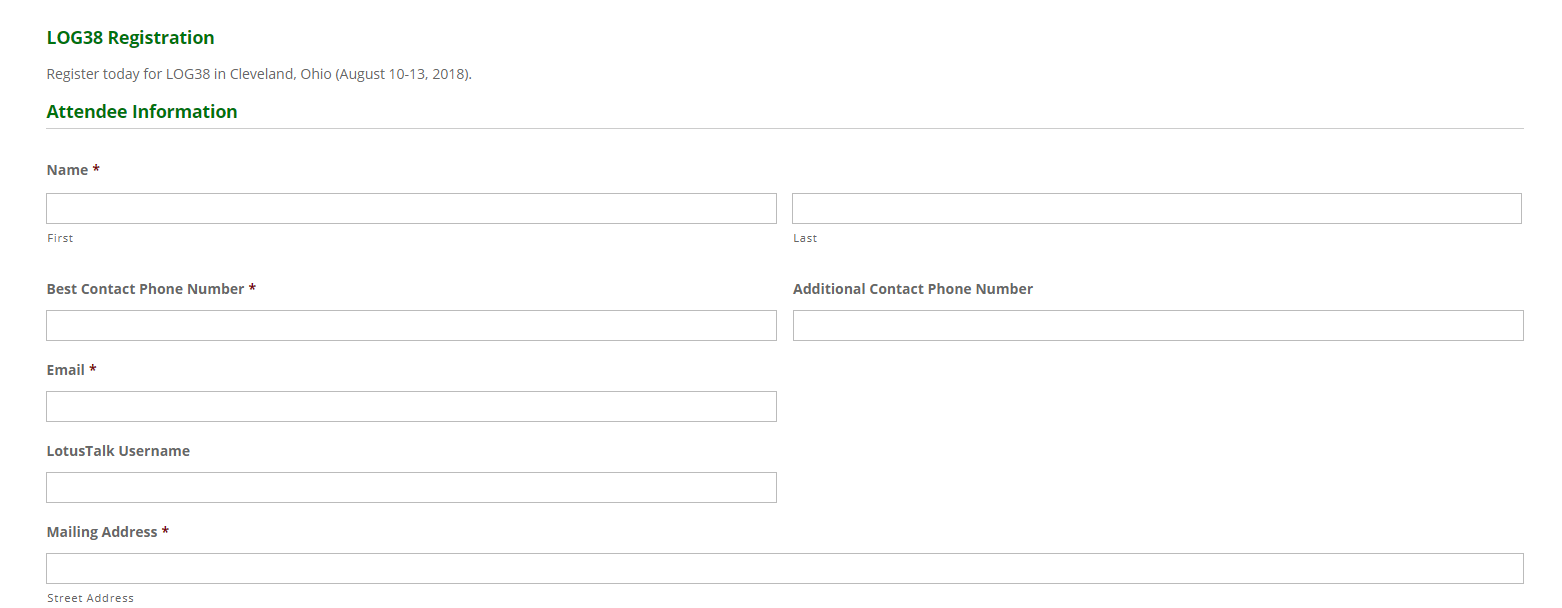Click the Additional Contact Phone Number label
Viewport: 1562px width, 608px height.
point(913,289)
